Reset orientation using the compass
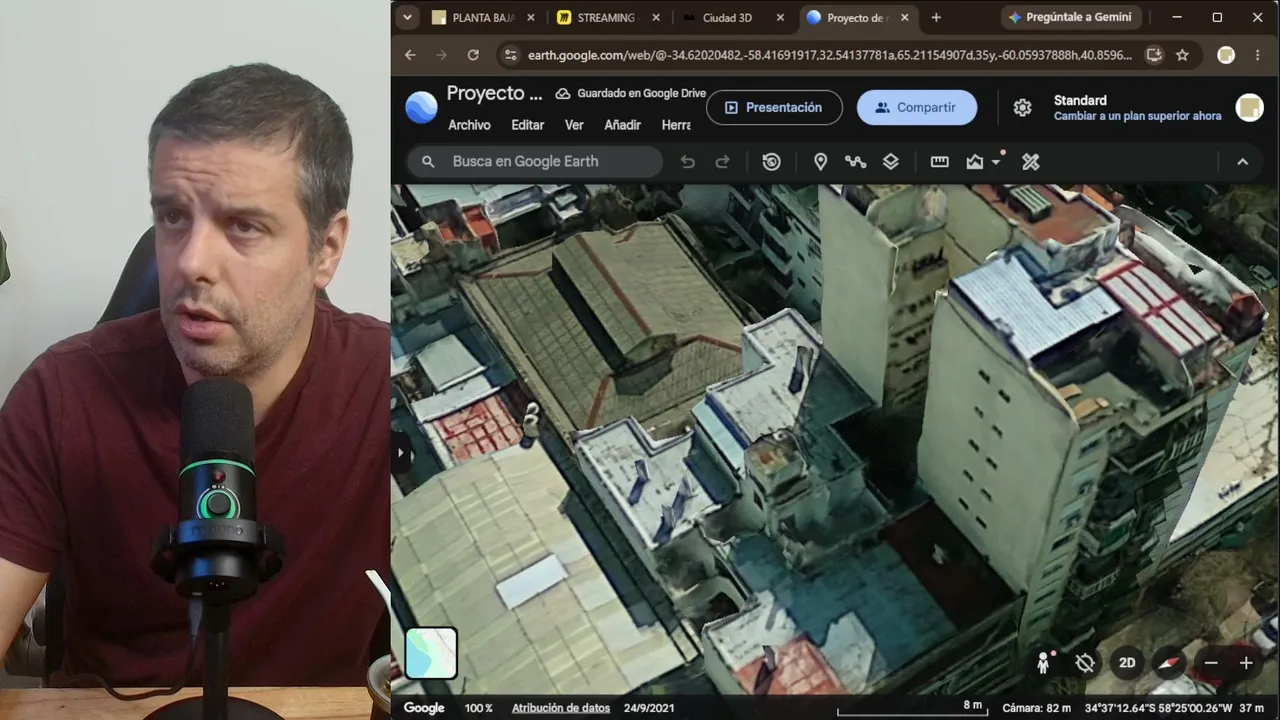Screen dimensions: 1280x720 tap(1169, 663)
